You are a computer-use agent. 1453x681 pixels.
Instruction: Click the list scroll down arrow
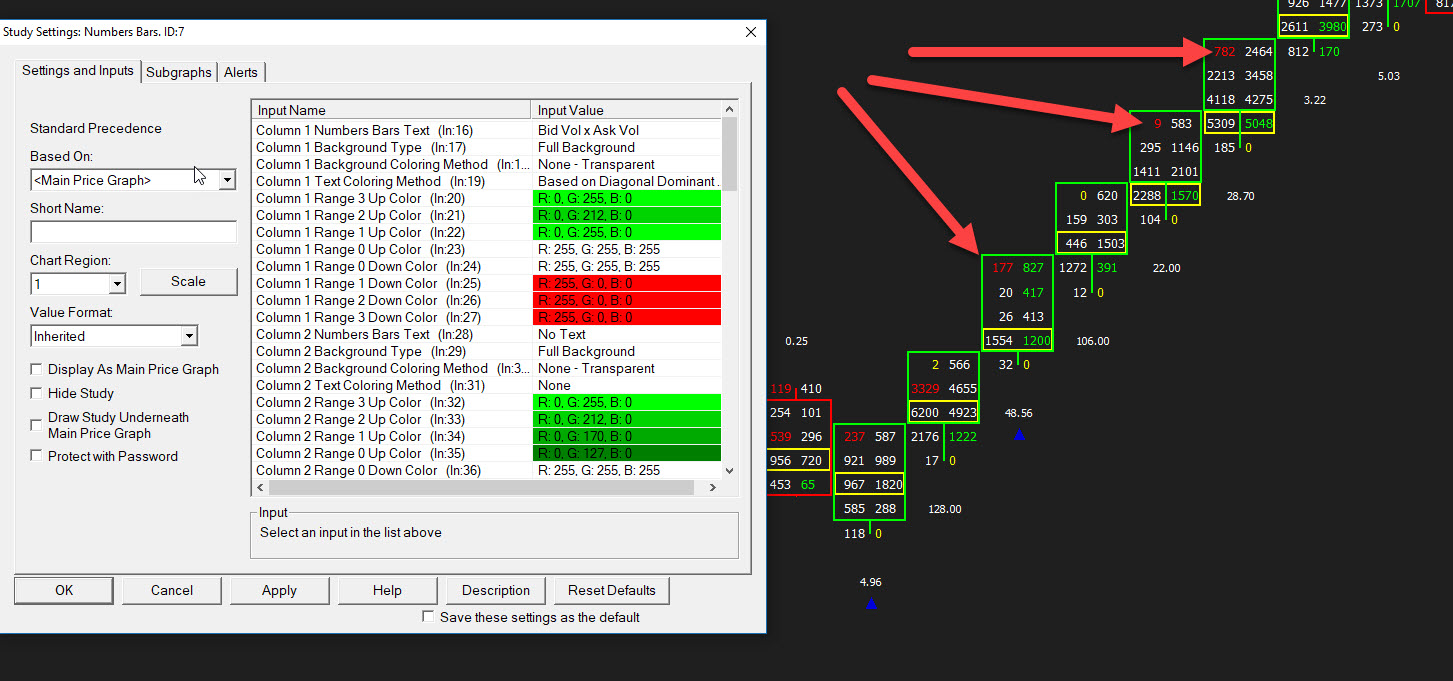(729, 470)
